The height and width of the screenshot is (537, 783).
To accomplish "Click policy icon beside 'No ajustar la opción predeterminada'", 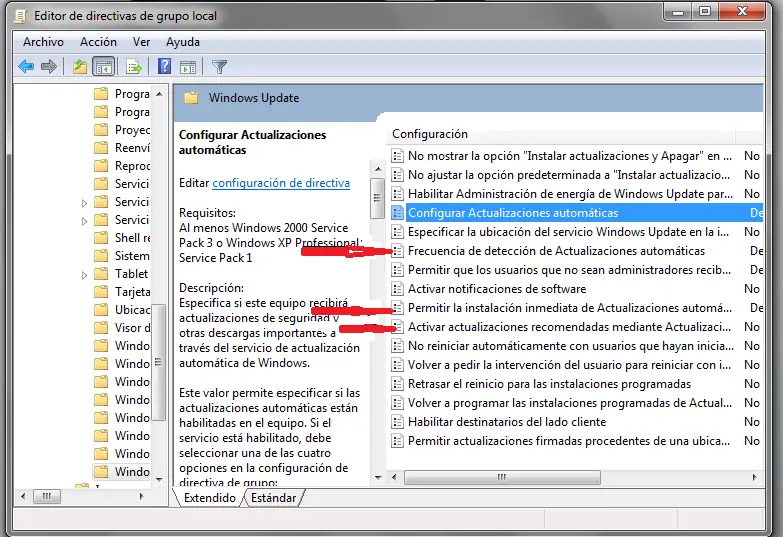I will point(397,175).
